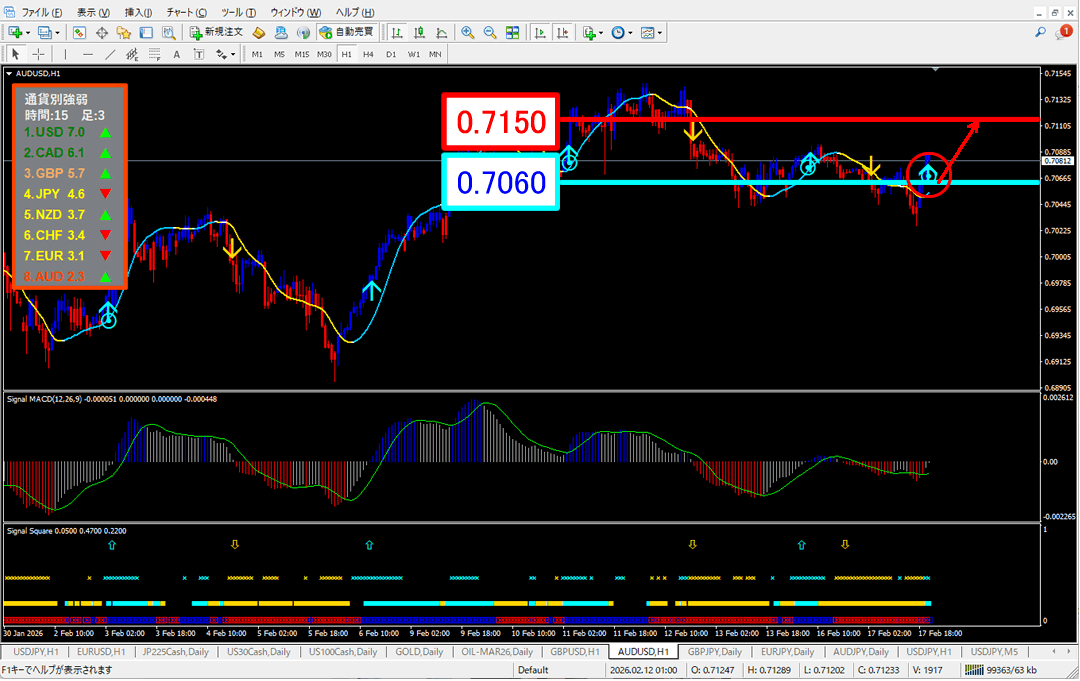Image resolution: width=1080 pixels, height=681 pixels.
Task: Click the search magnifier in top right
Action: pos(1041,32)
